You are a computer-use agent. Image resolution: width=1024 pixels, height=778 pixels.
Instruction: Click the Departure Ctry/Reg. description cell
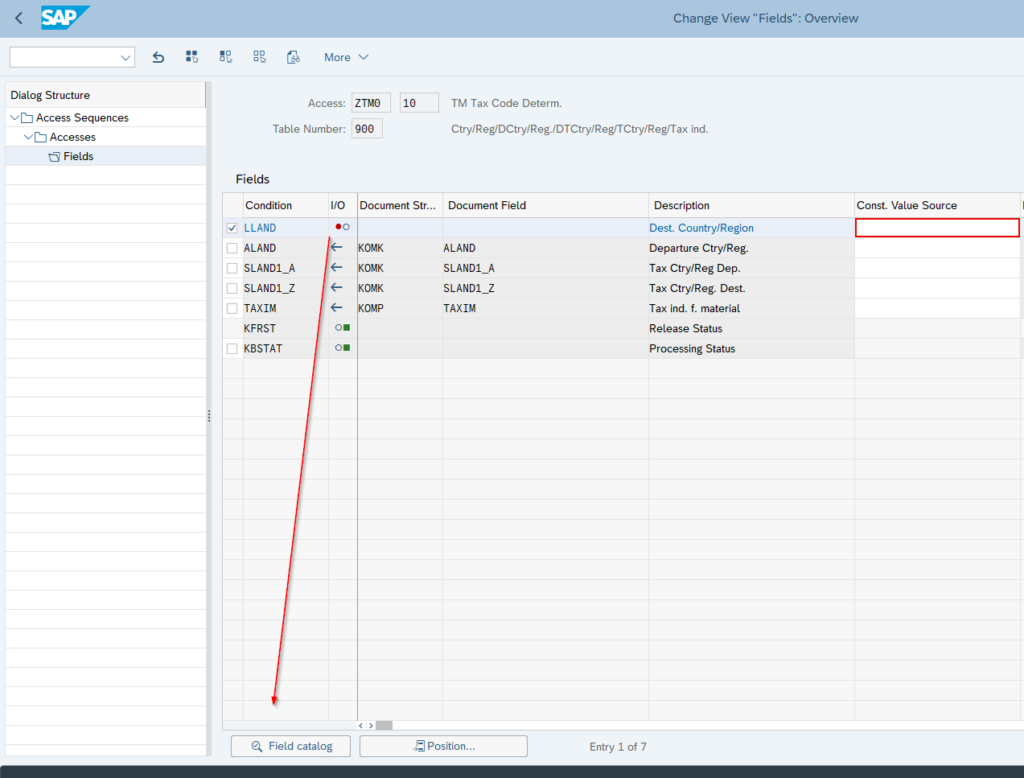[x=751, y=248]
